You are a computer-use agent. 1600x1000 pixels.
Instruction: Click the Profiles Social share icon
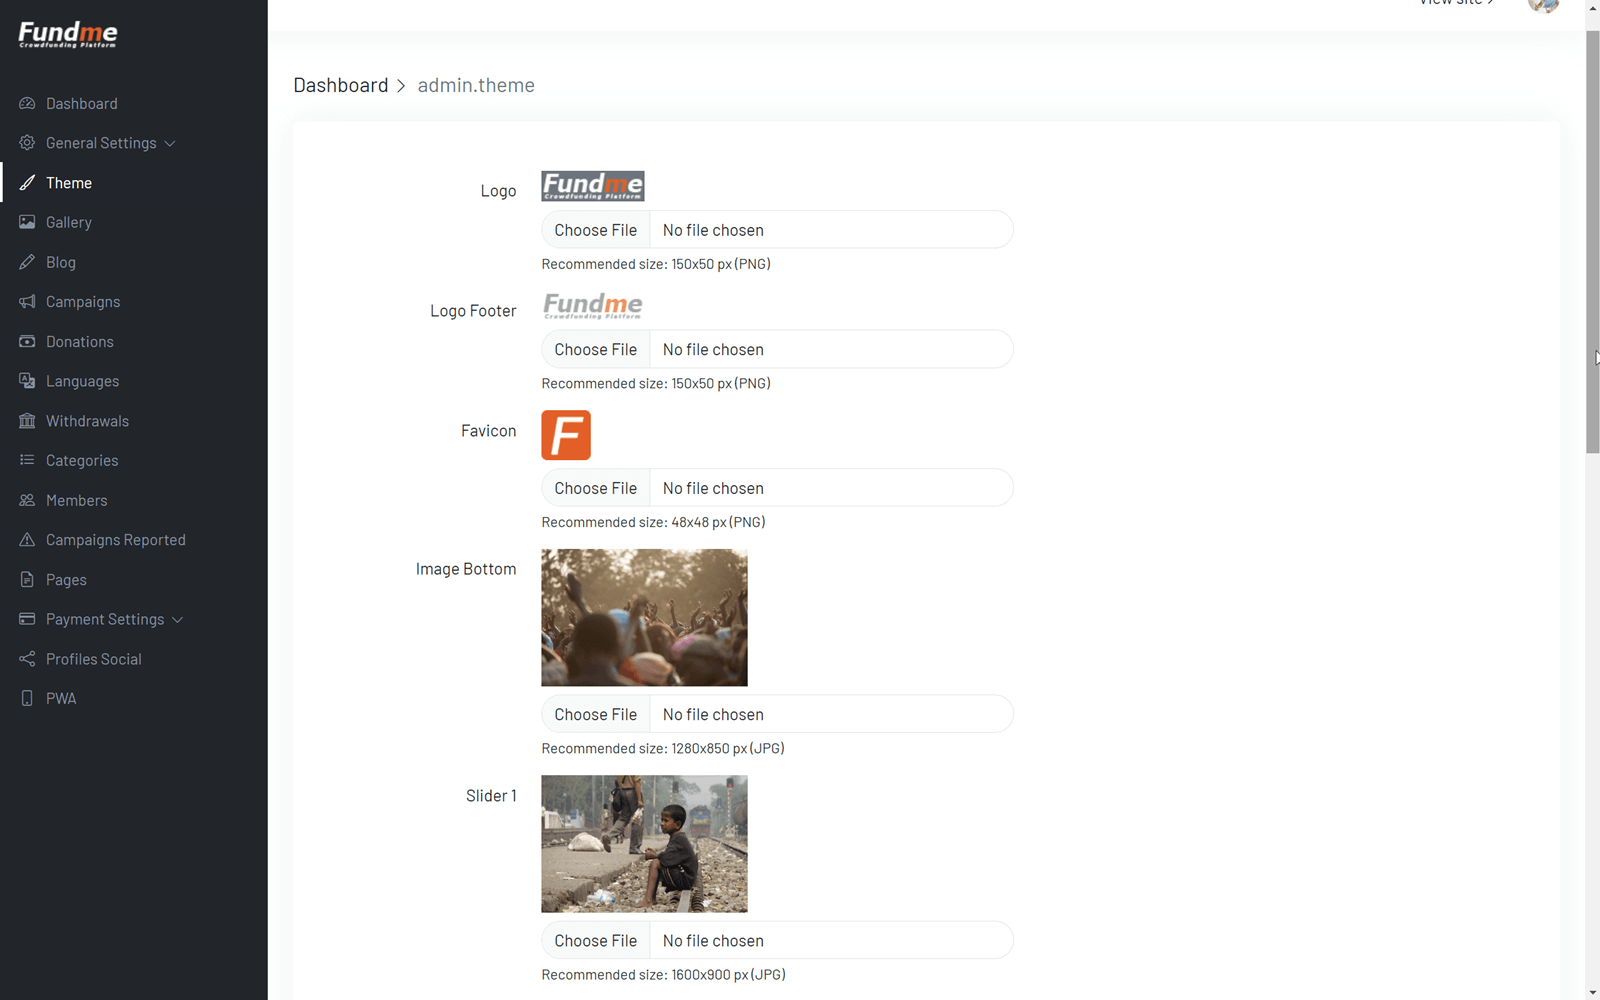click(x=27, y=659)
